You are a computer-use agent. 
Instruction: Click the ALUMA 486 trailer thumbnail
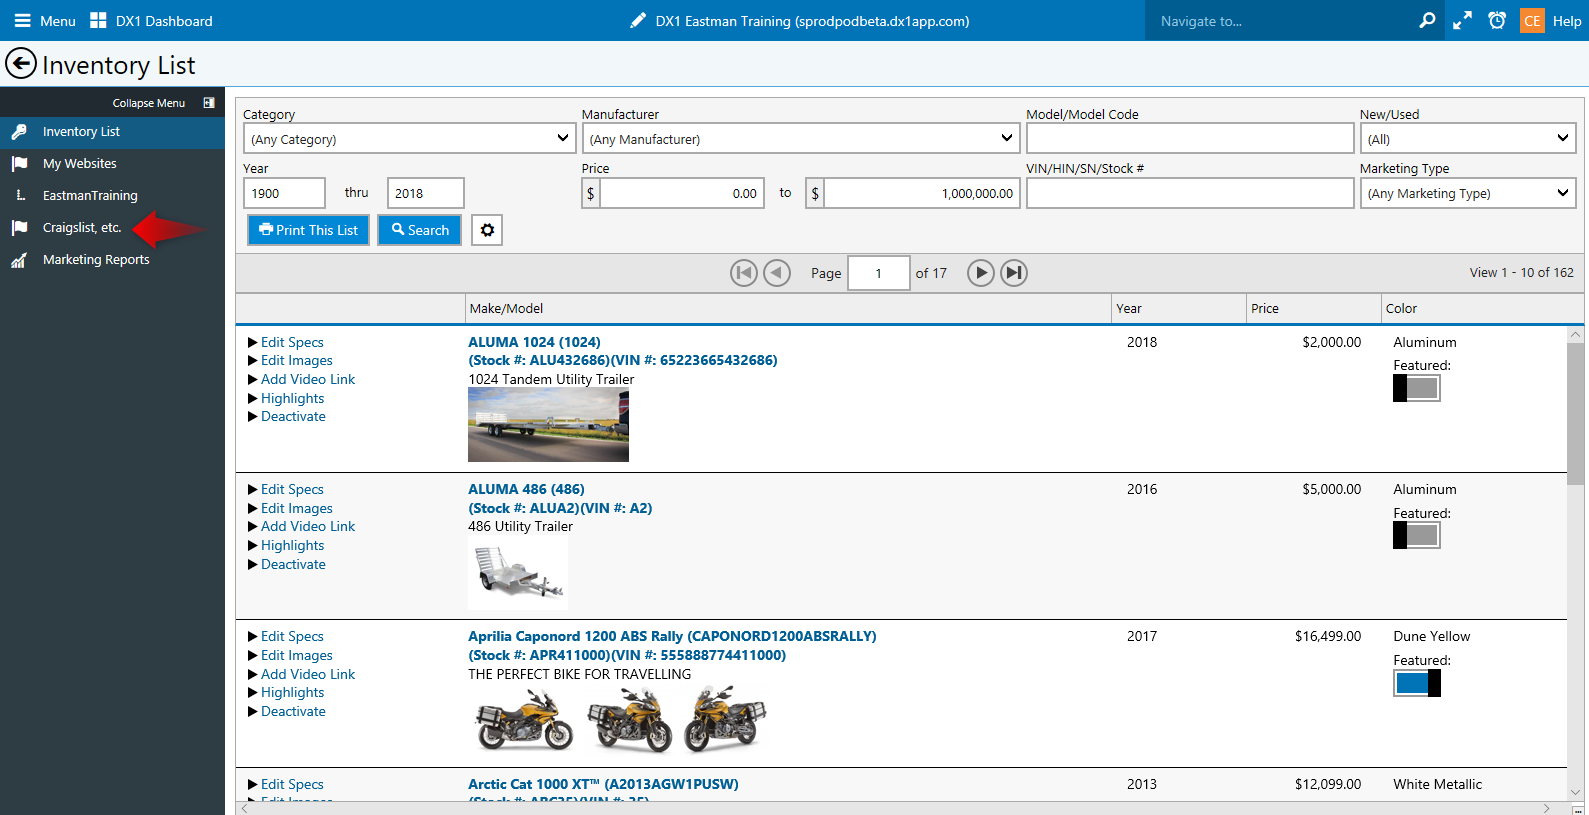click(x=518, y=574)
